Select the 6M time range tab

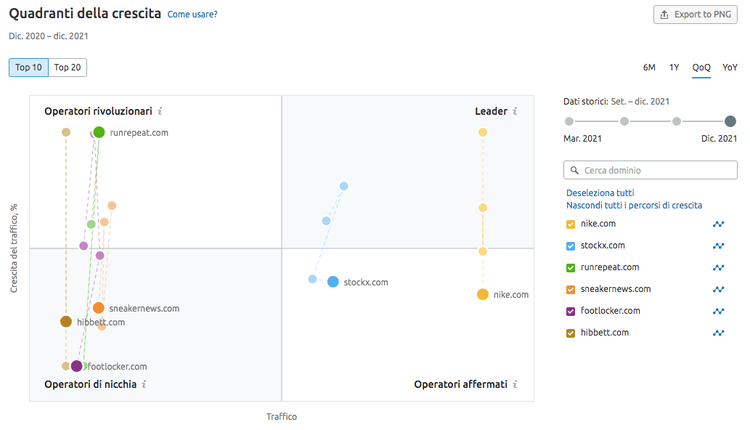(649, 67)
